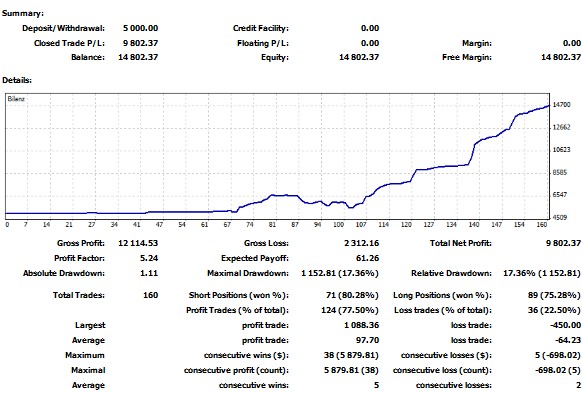Click the 160 tick on chart x-axis
The height and width of the screenshot is (393, 582).
[x=542, y=225]
